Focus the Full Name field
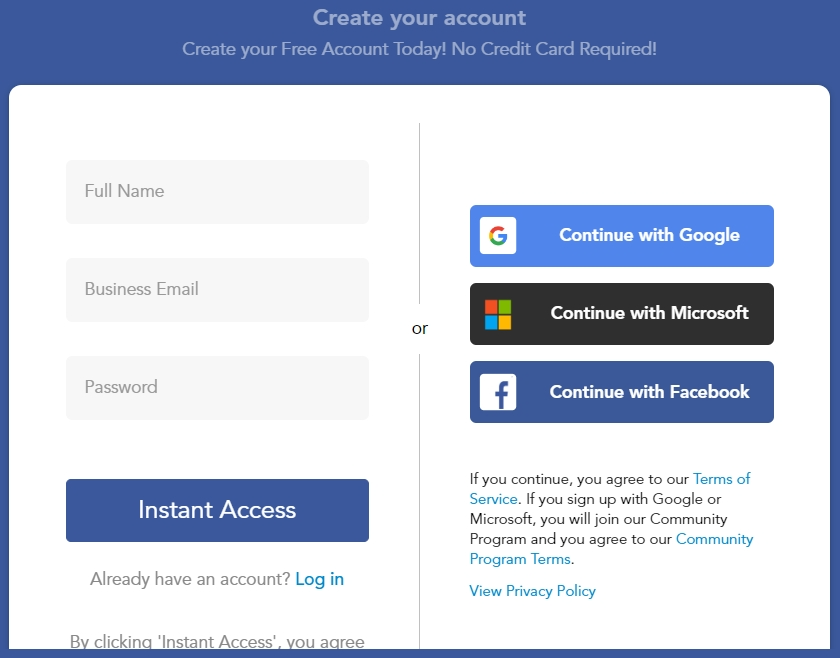The image size is (840, 658). click(217, 192)
